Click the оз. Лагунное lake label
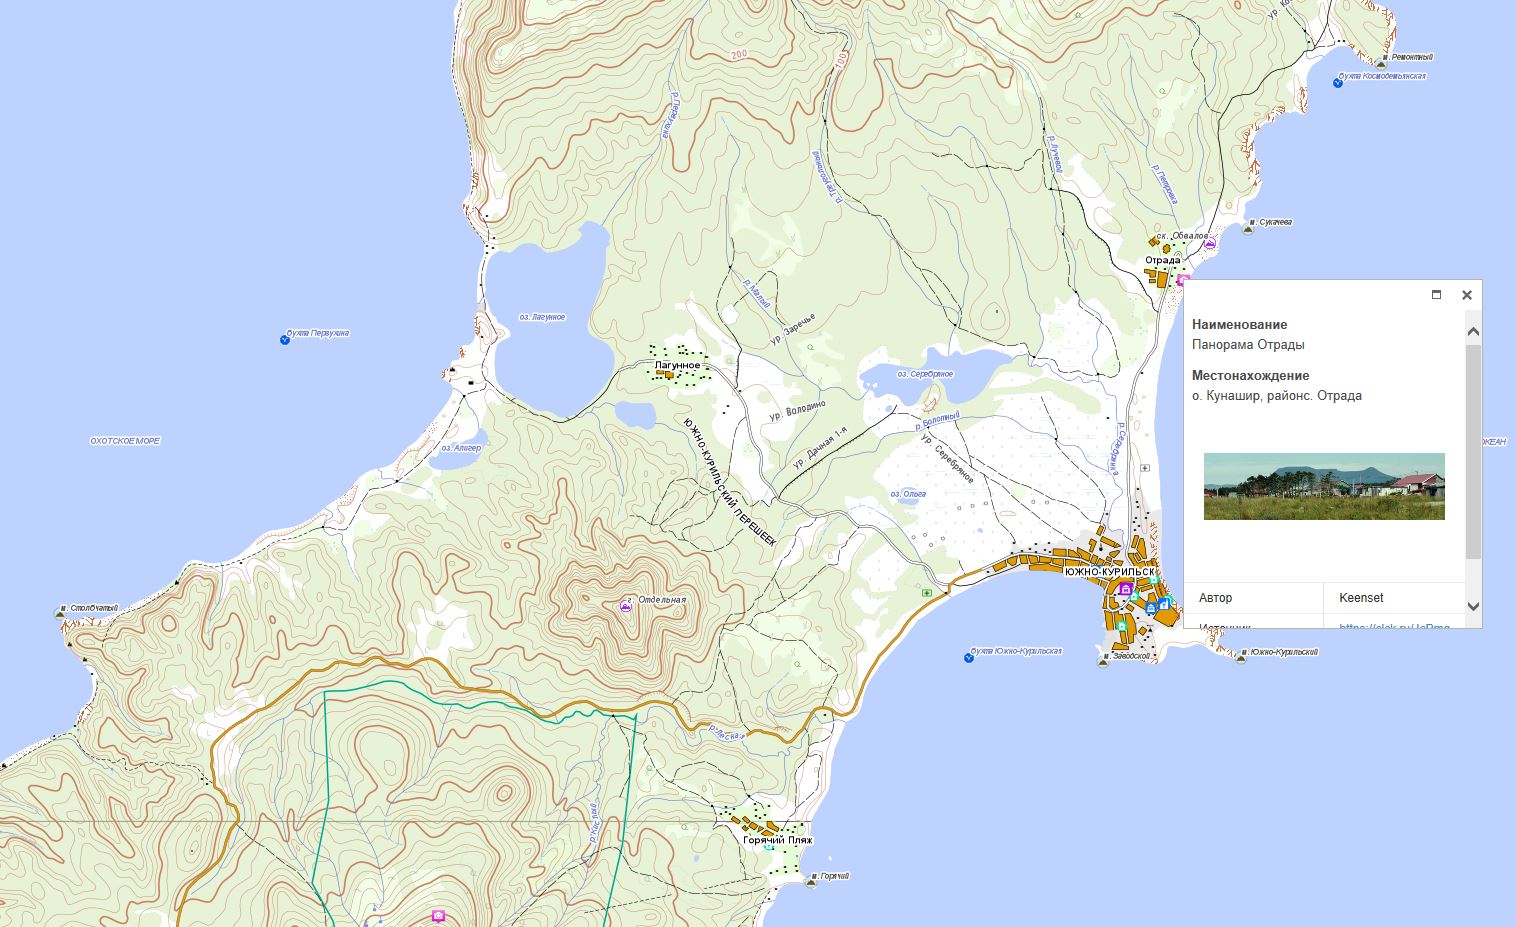 pyautogui.click(x=542, y=317)
